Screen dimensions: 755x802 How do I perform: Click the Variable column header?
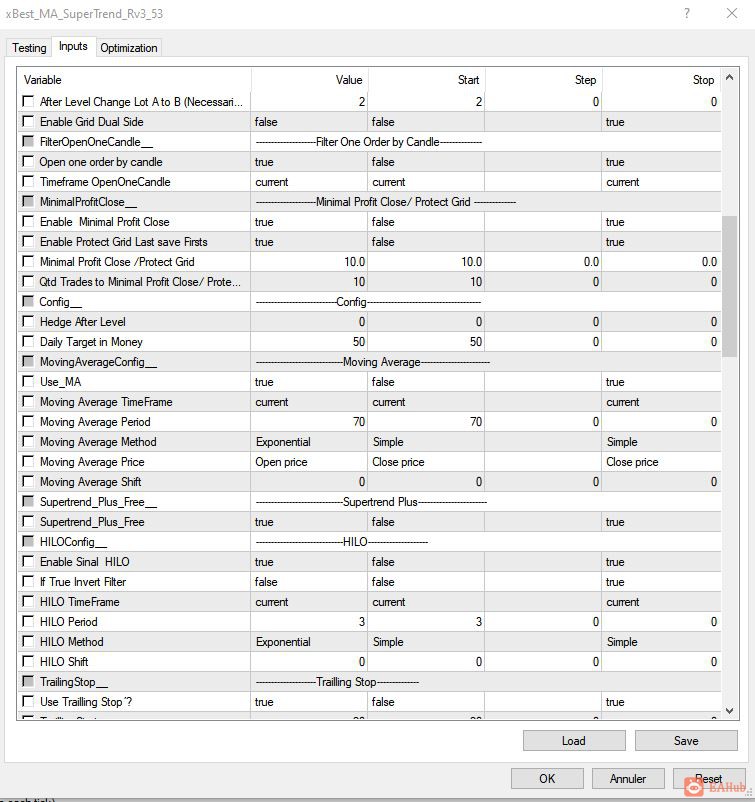(x=135, y=80)
